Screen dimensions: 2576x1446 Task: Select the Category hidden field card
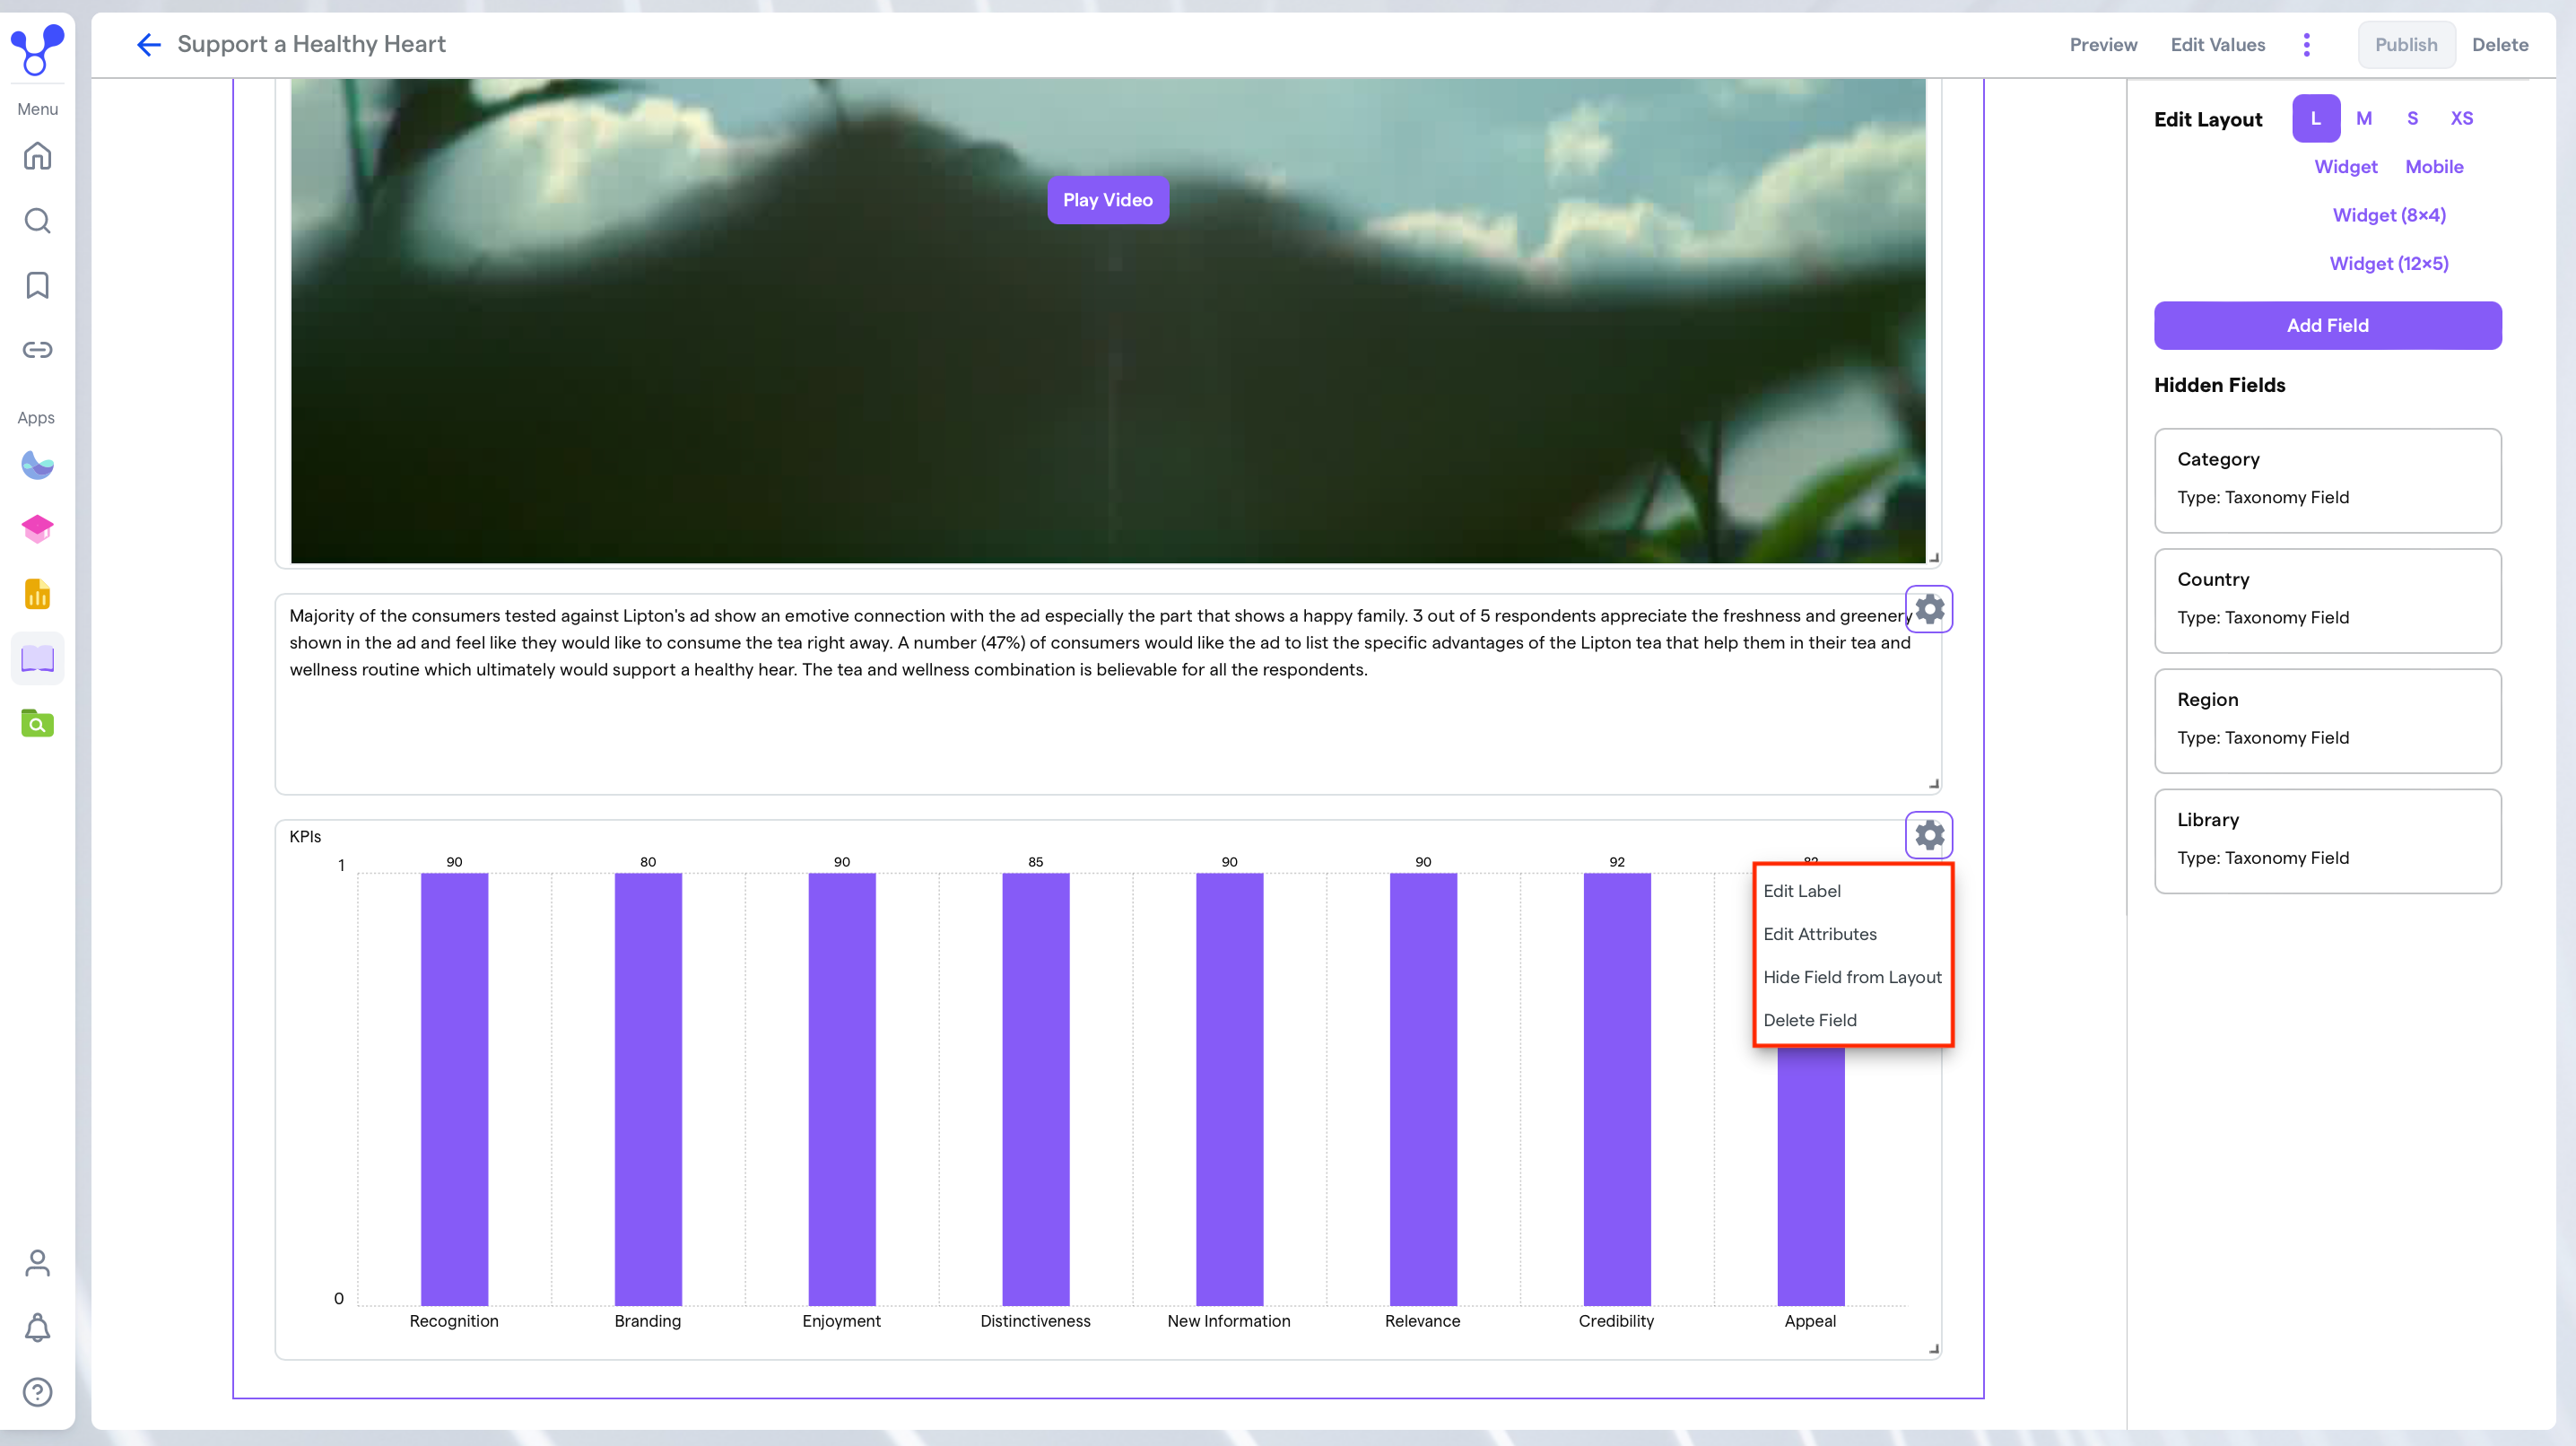[2327, 481]
